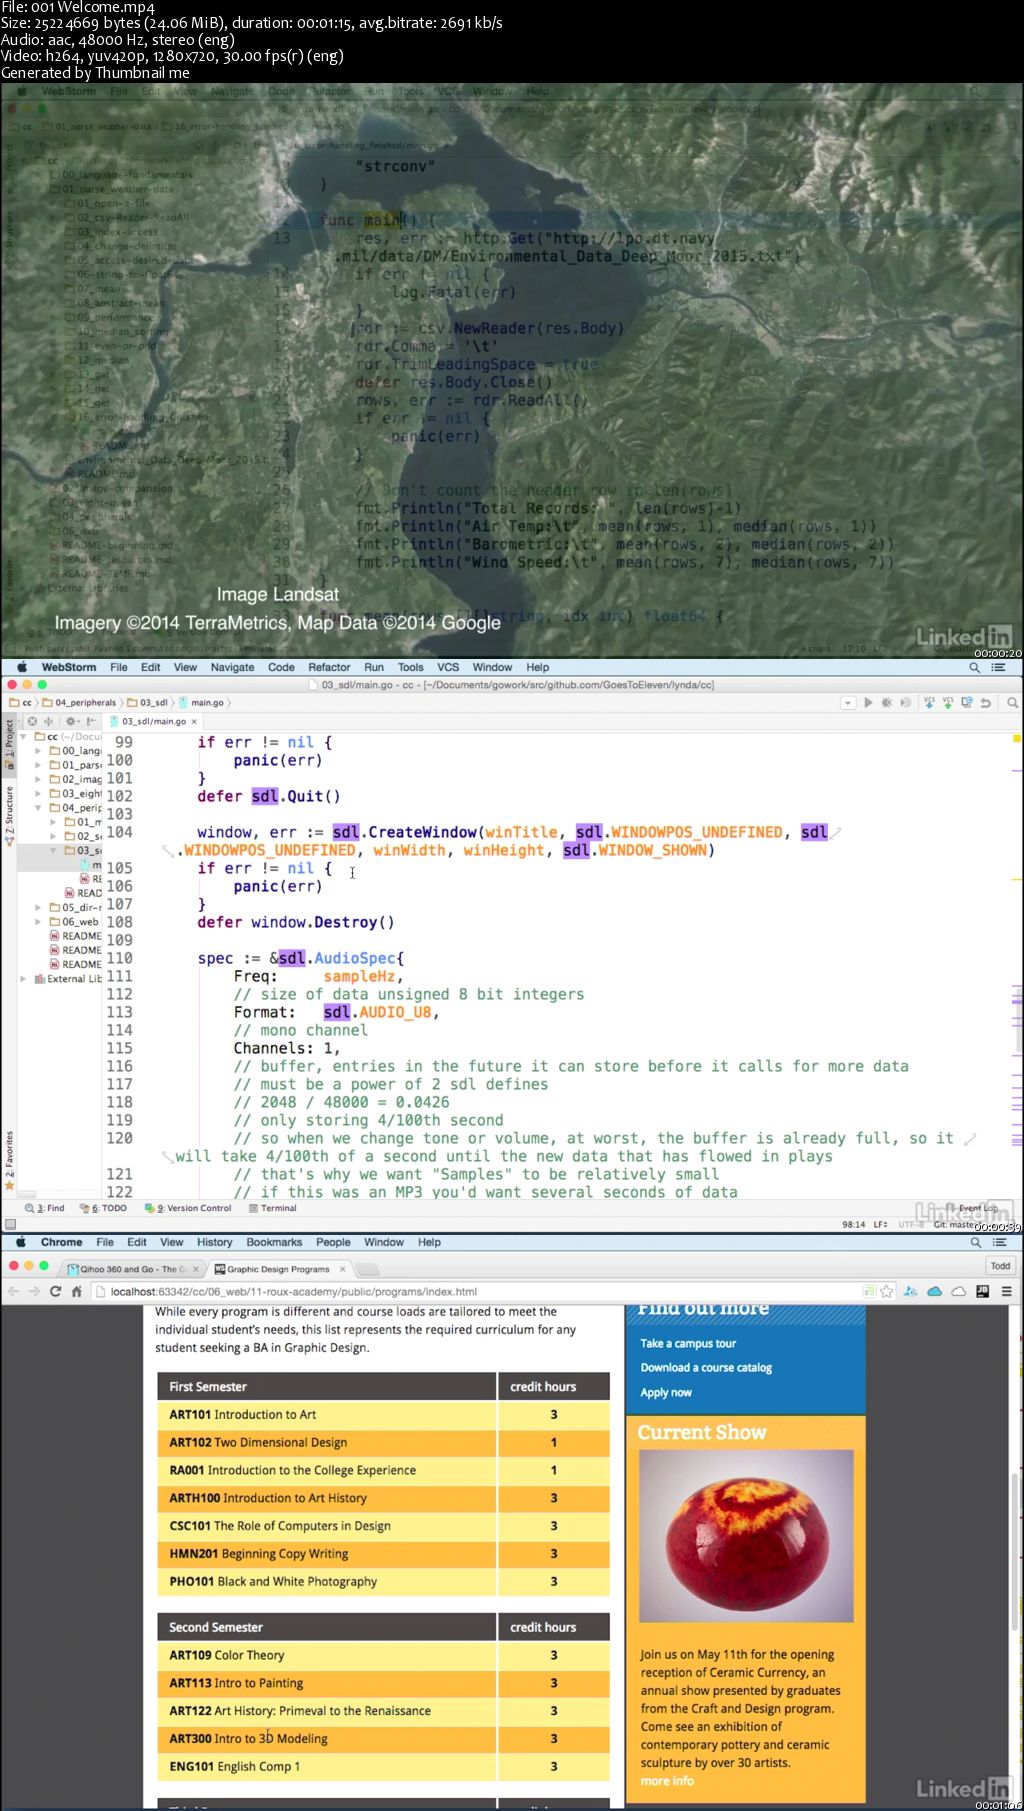
Task: Expand the 06_web folder in 03_sdl WebStorm tree
Action: [x=38, y=922]
